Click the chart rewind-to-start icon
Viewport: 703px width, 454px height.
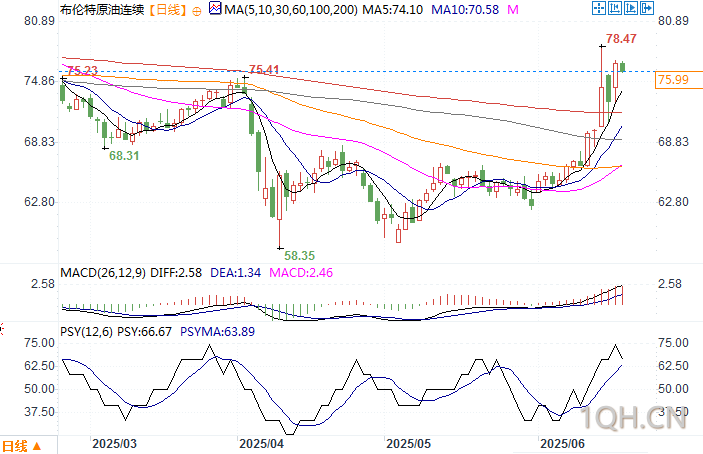(x=615, y=8)
